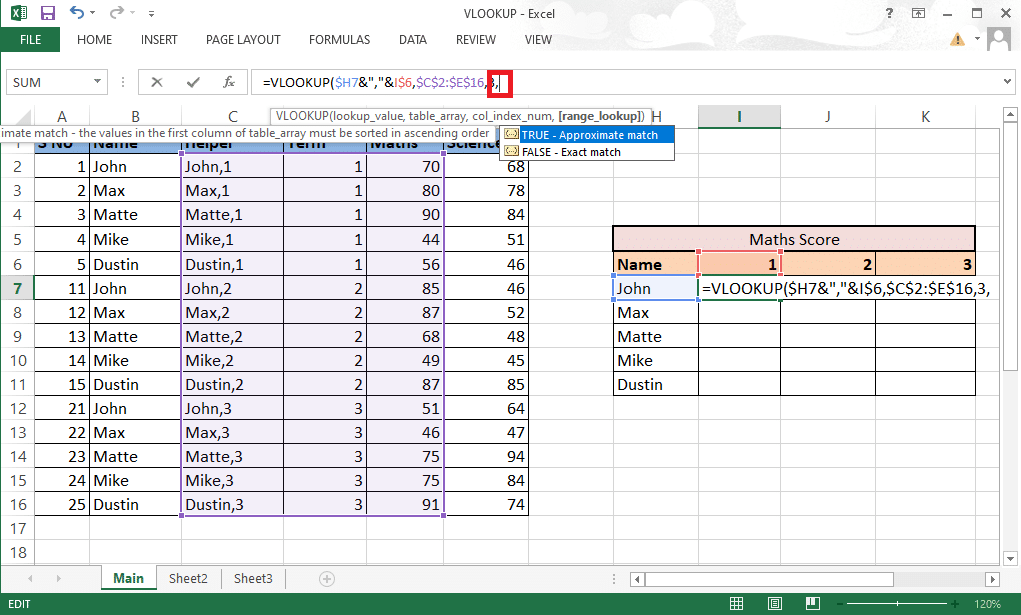Screen dimensions: 1021x615
Task: Open the Name Box dropdown arrow
Action: pos(96,81)
